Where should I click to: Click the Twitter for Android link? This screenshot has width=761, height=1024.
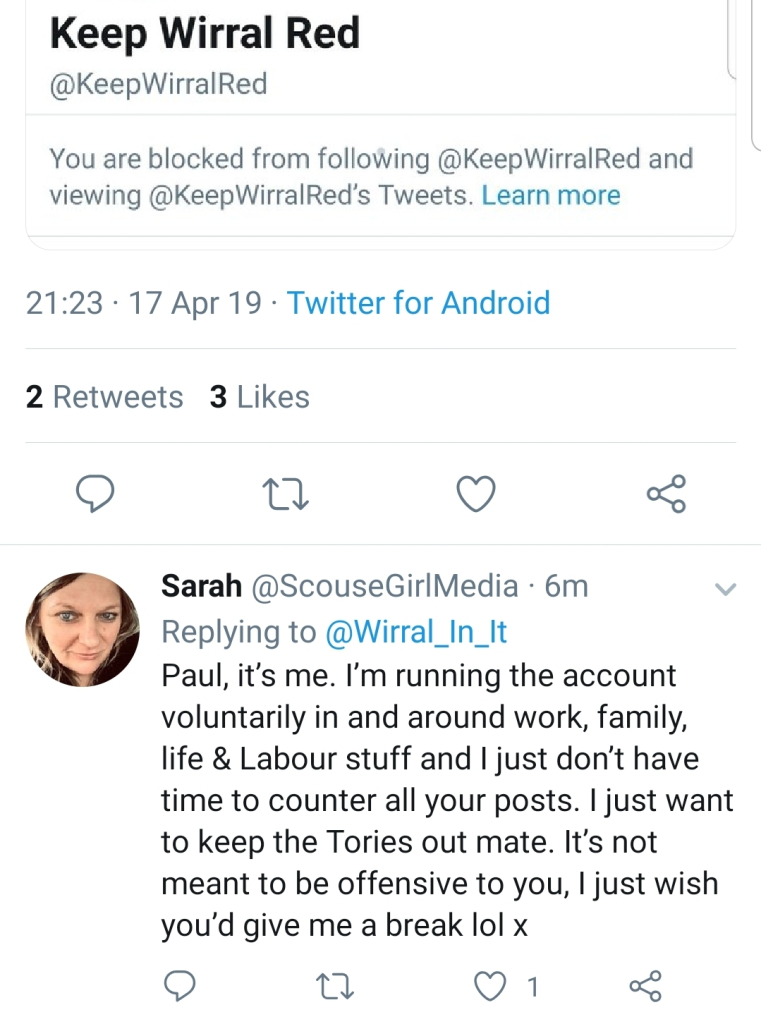click(x=418, y=302)
